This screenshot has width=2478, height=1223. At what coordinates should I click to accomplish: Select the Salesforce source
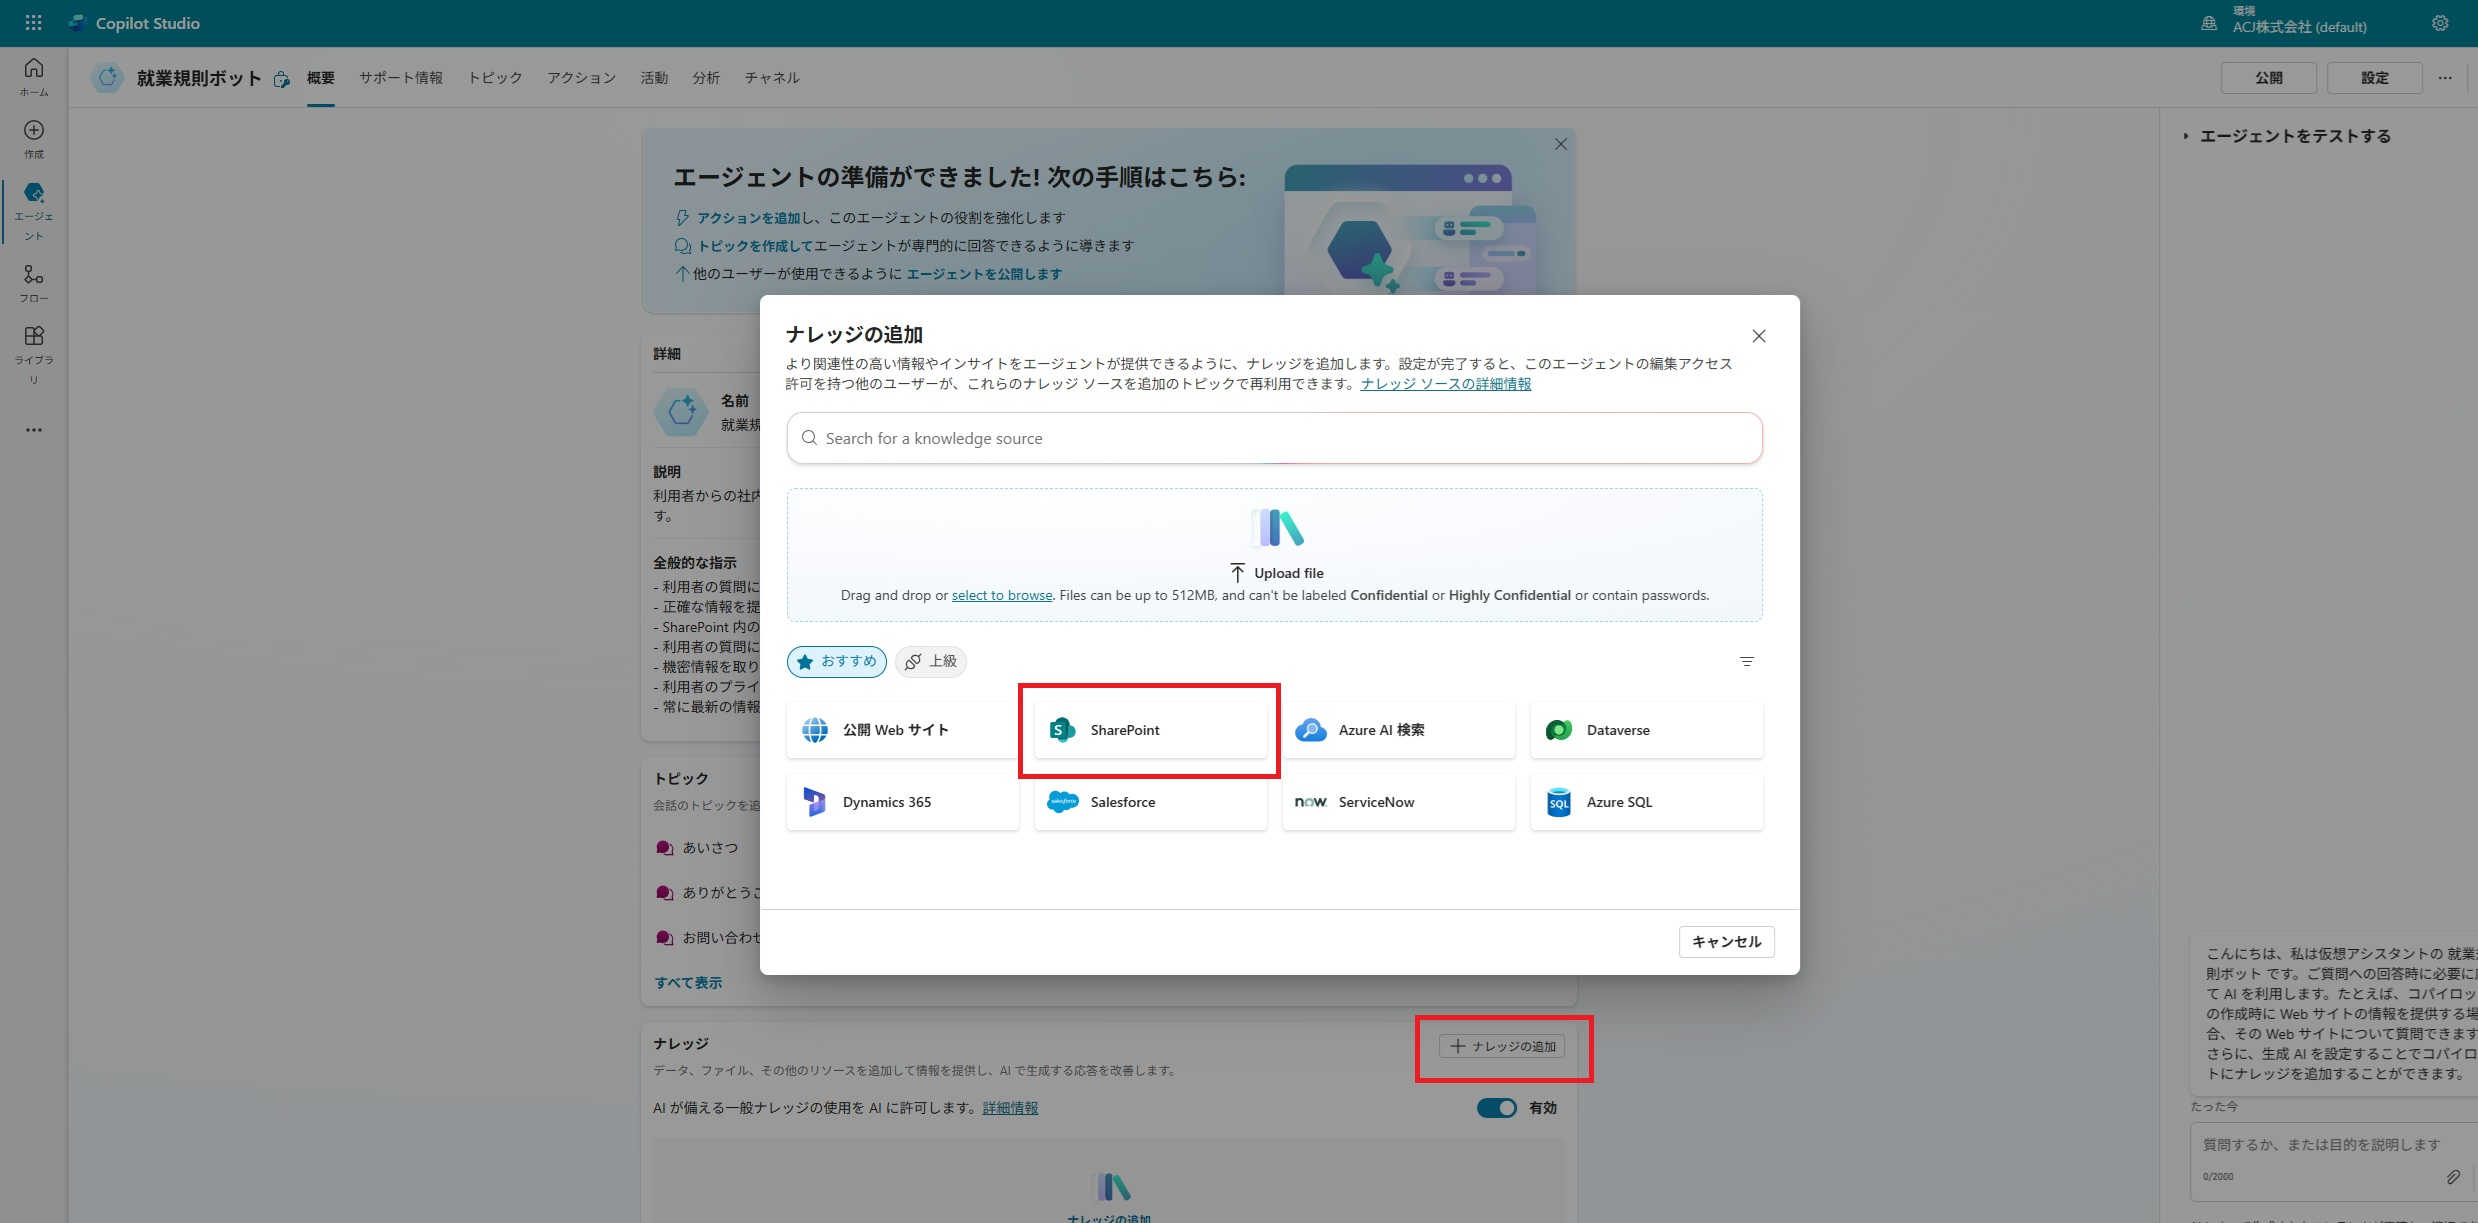(x=1150, y=802)
